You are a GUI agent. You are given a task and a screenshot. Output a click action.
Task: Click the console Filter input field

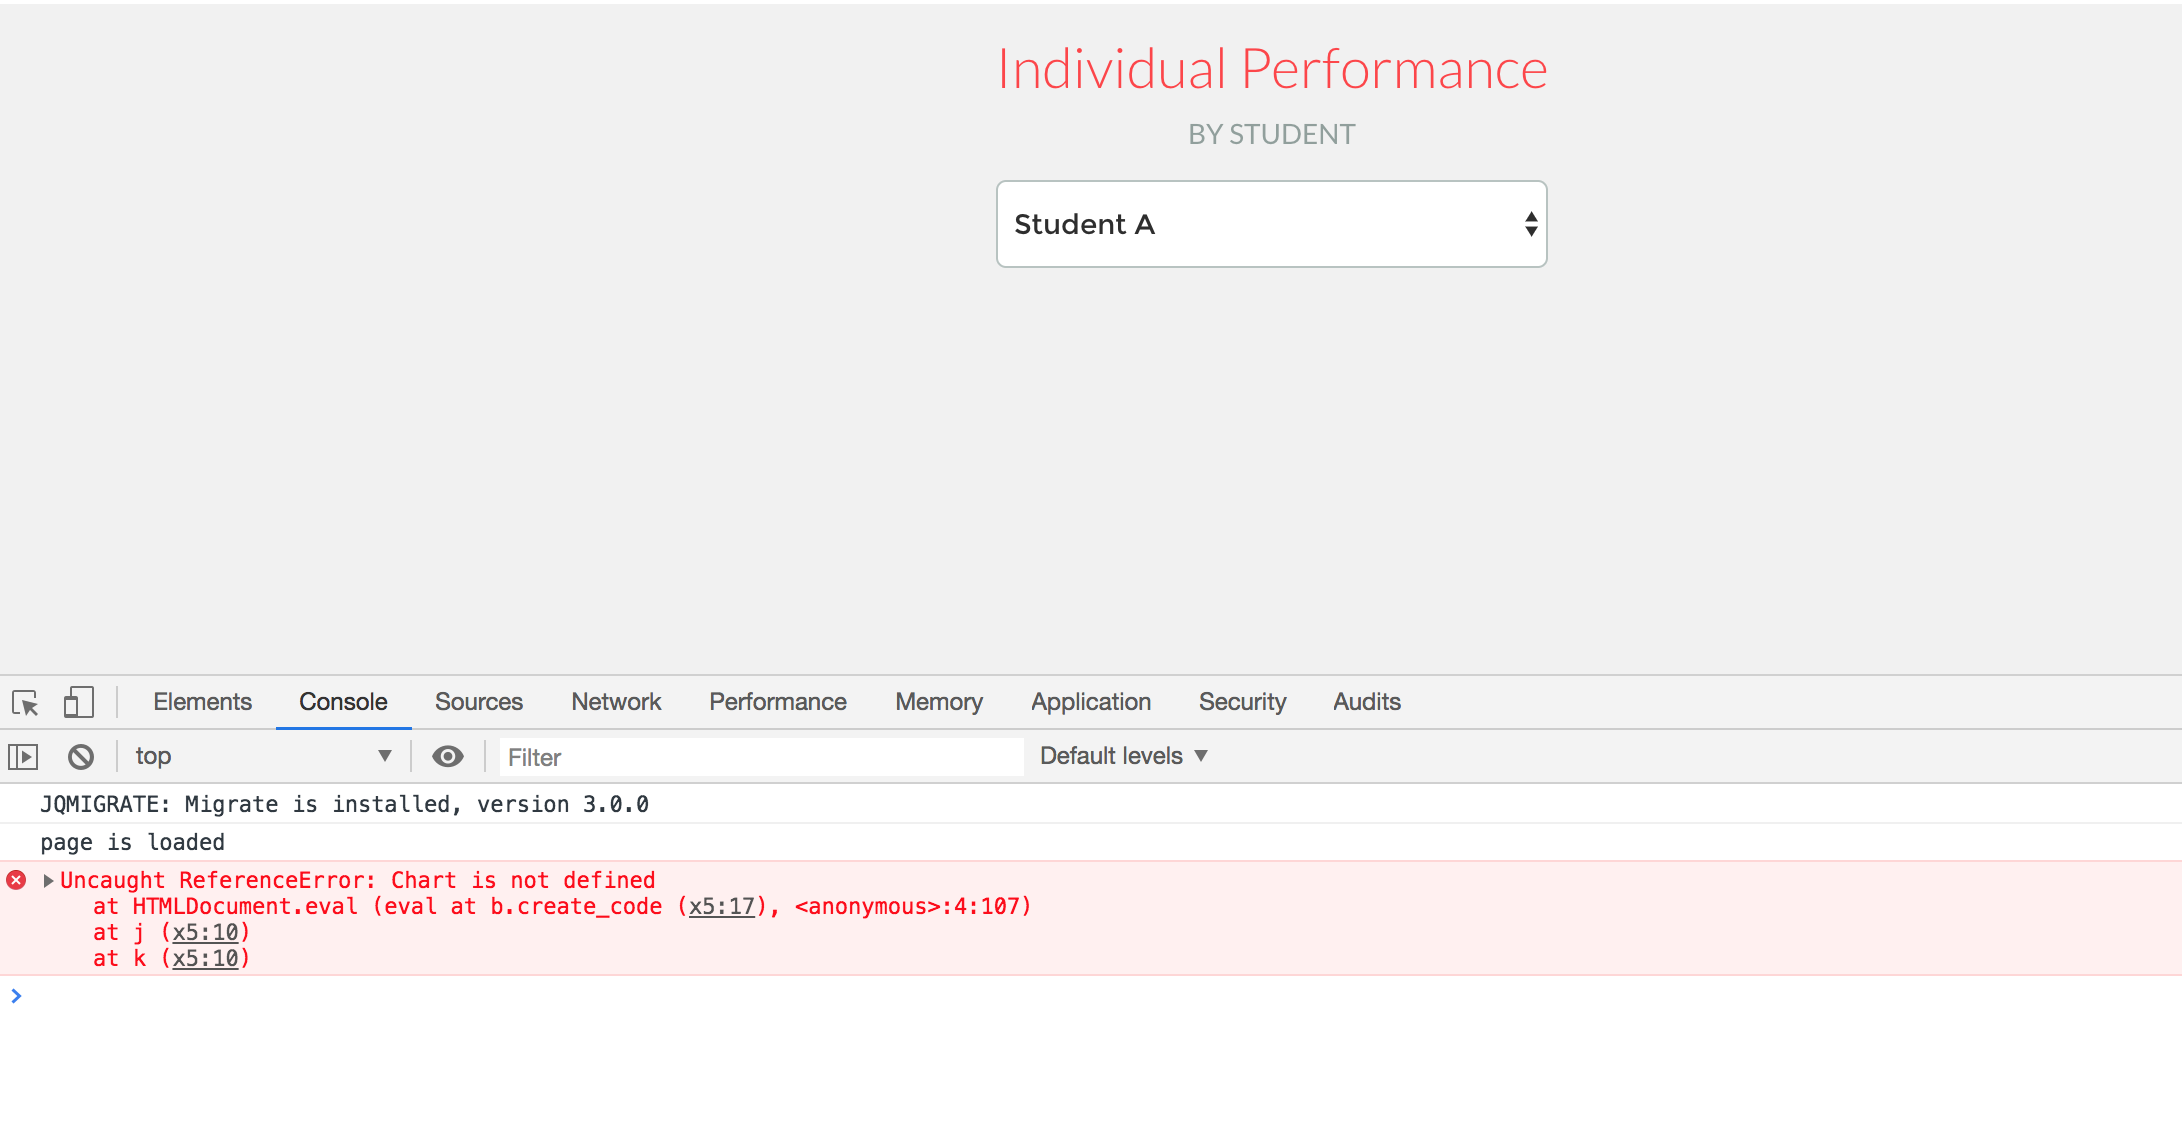point(760,757)
